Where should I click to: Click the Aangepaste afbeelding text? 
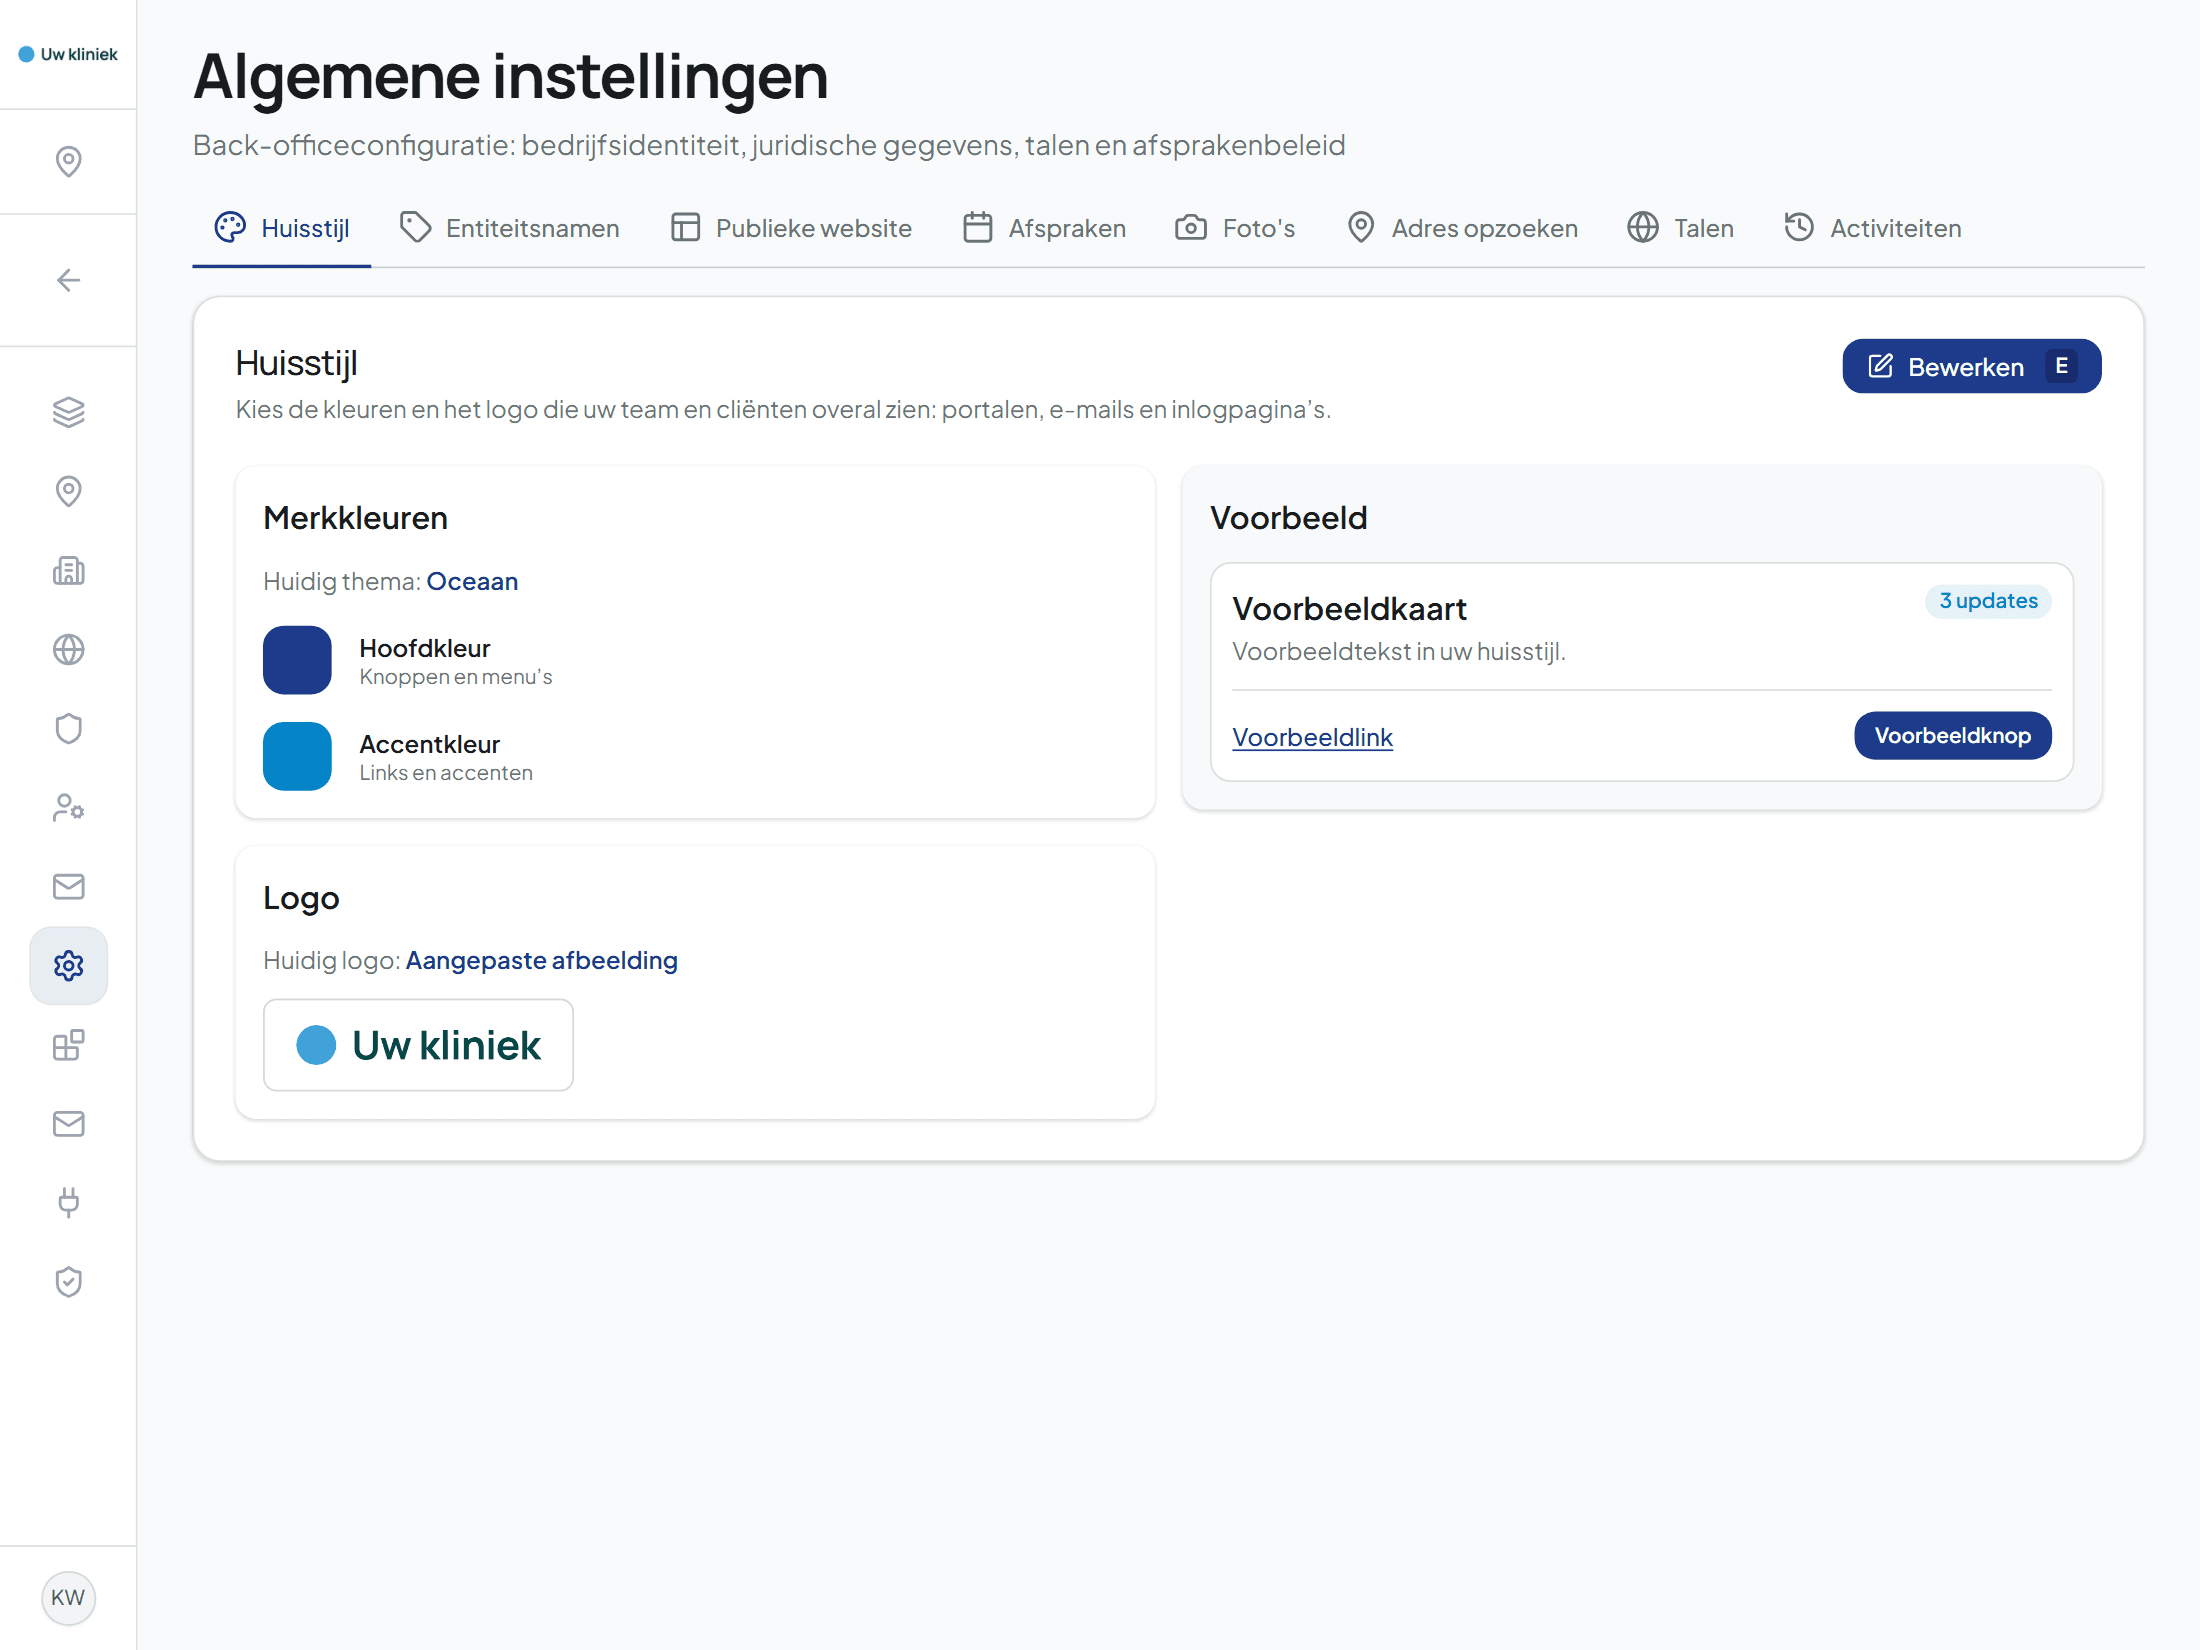[x=542, y=960]
